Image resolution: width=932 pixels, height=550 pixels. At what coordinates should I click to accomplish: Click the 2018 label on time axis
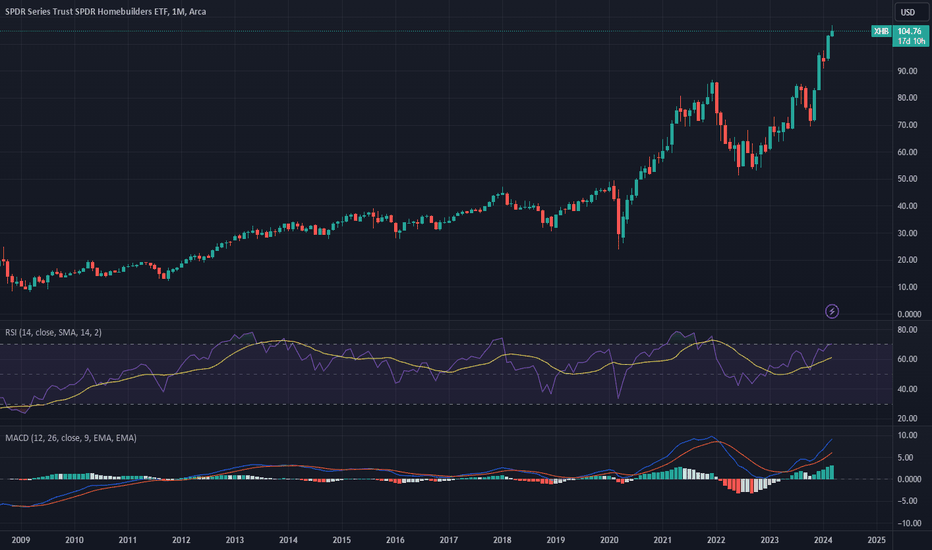click(x=502, y=540)
